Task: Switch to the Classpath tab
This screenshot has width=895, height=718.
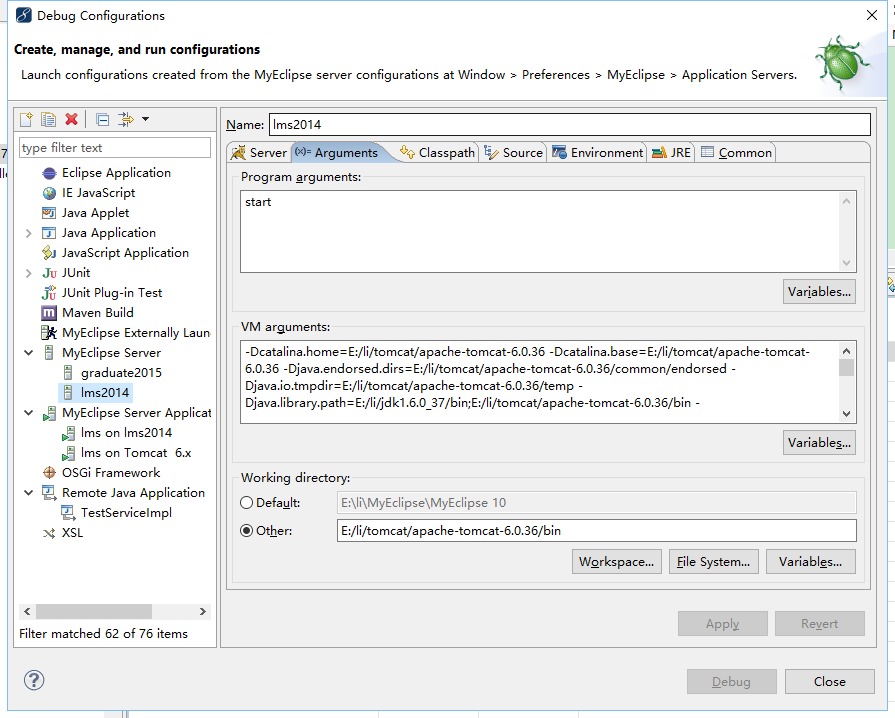Action: pos(437,152)
